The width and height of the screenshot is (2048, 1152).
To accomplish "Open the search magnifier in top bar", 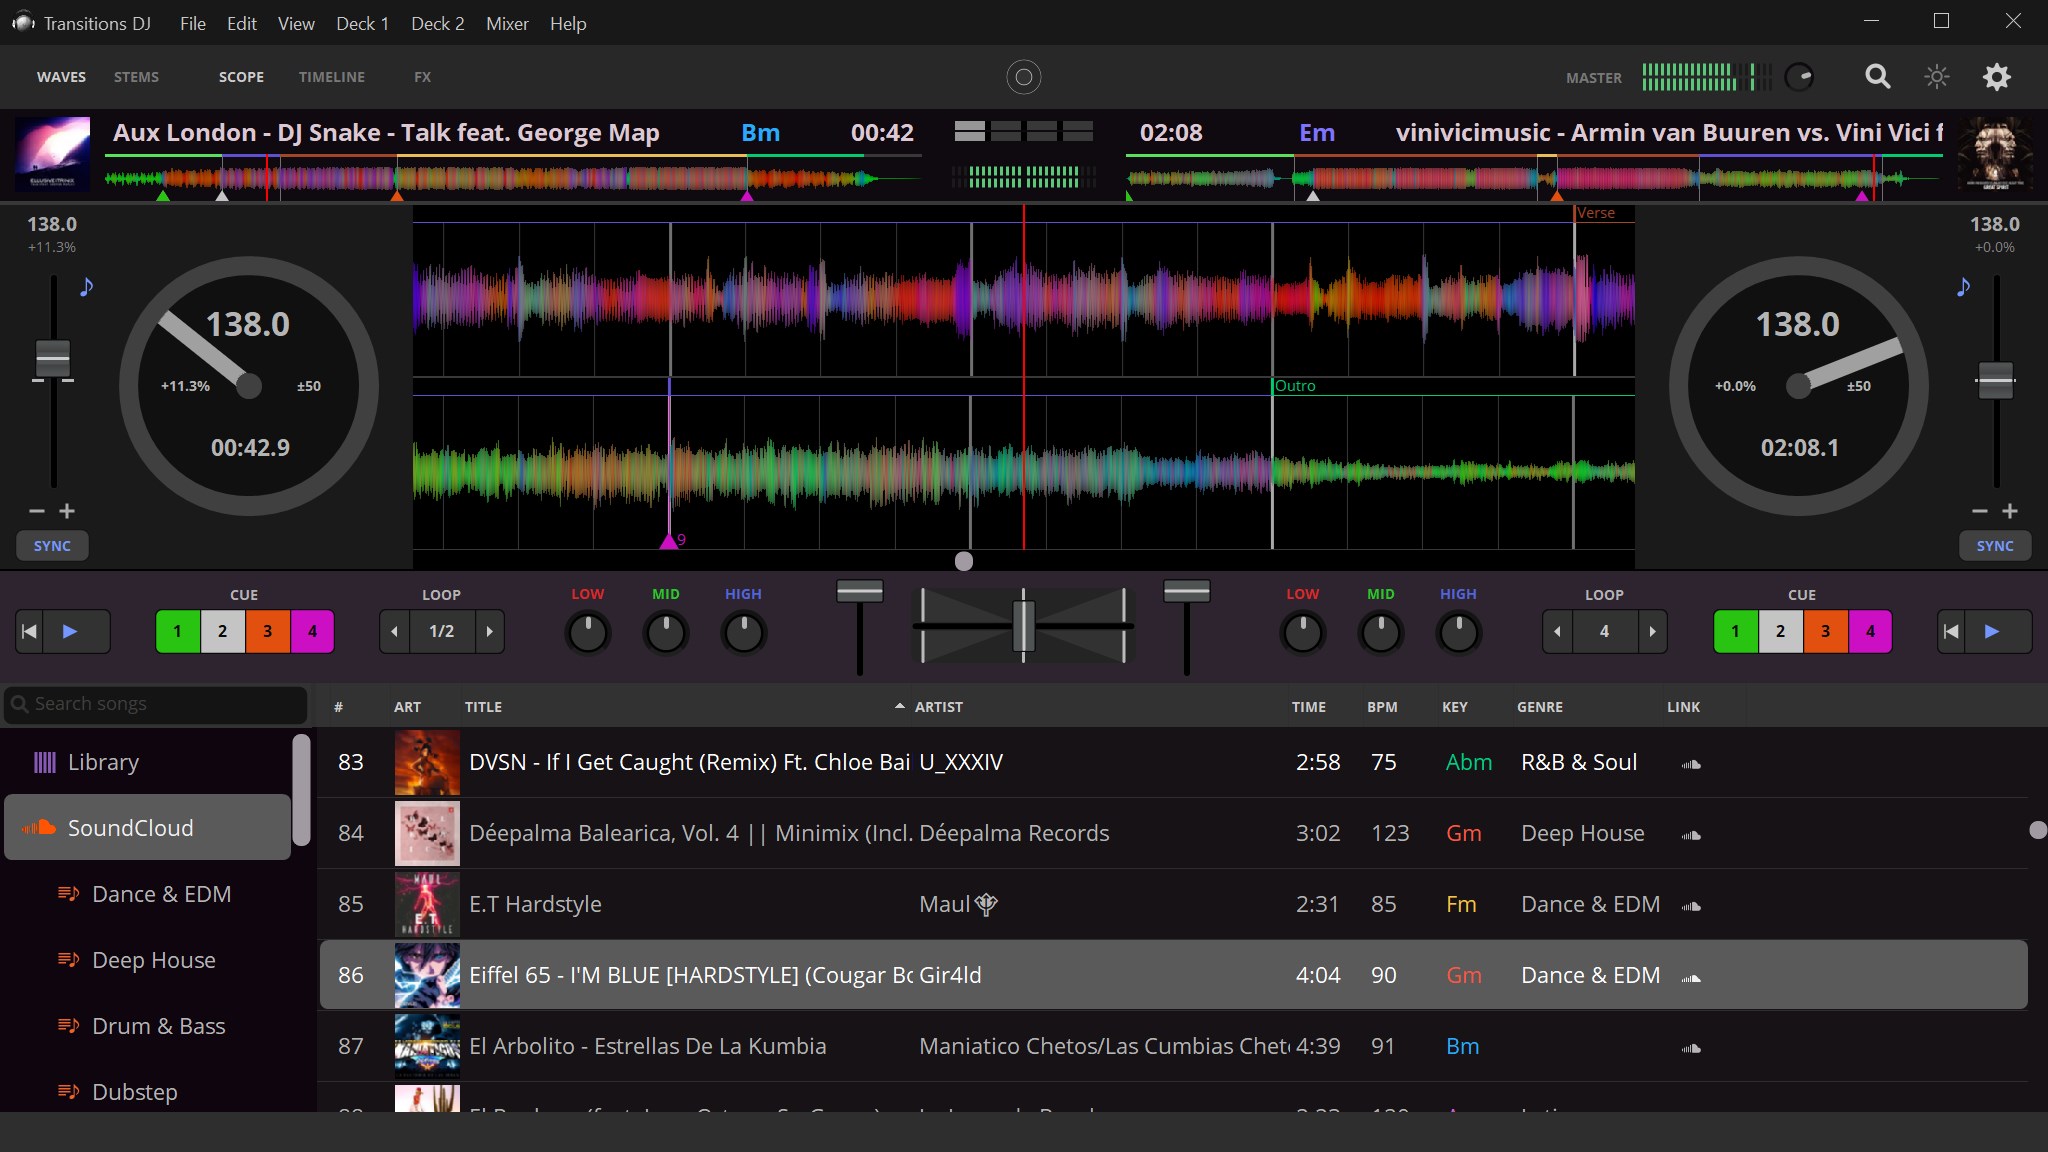I will pyautogui.click(x=1877, y=77).
